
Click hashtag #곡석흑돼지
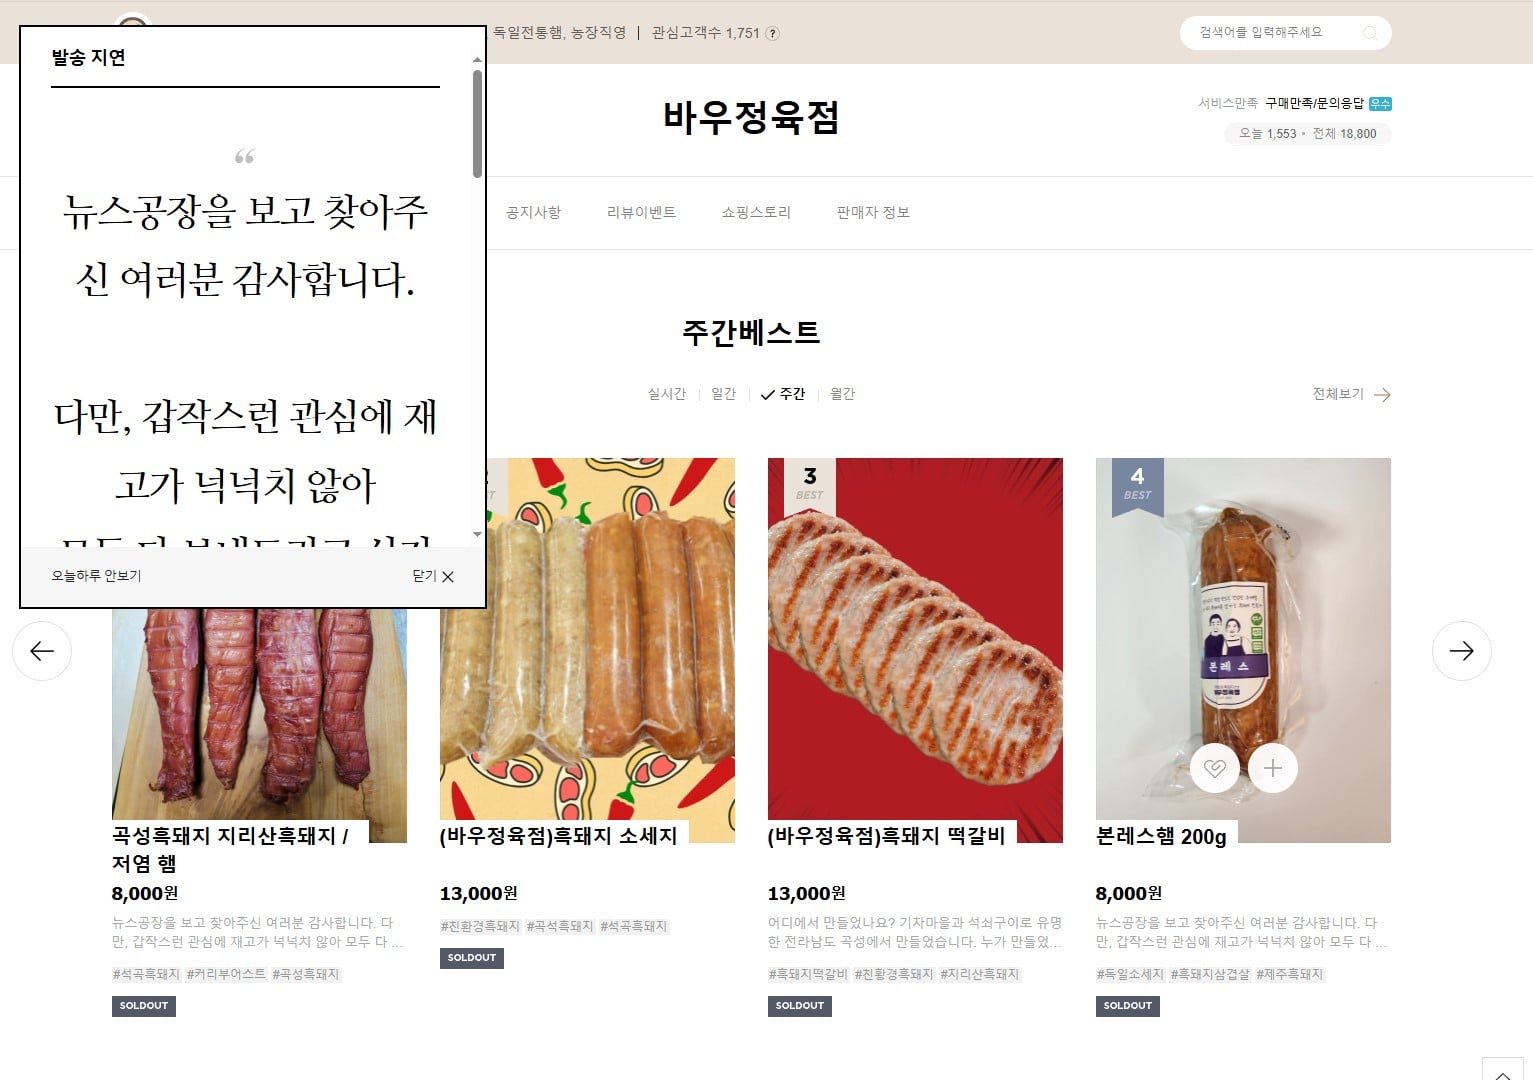(560, 926)
